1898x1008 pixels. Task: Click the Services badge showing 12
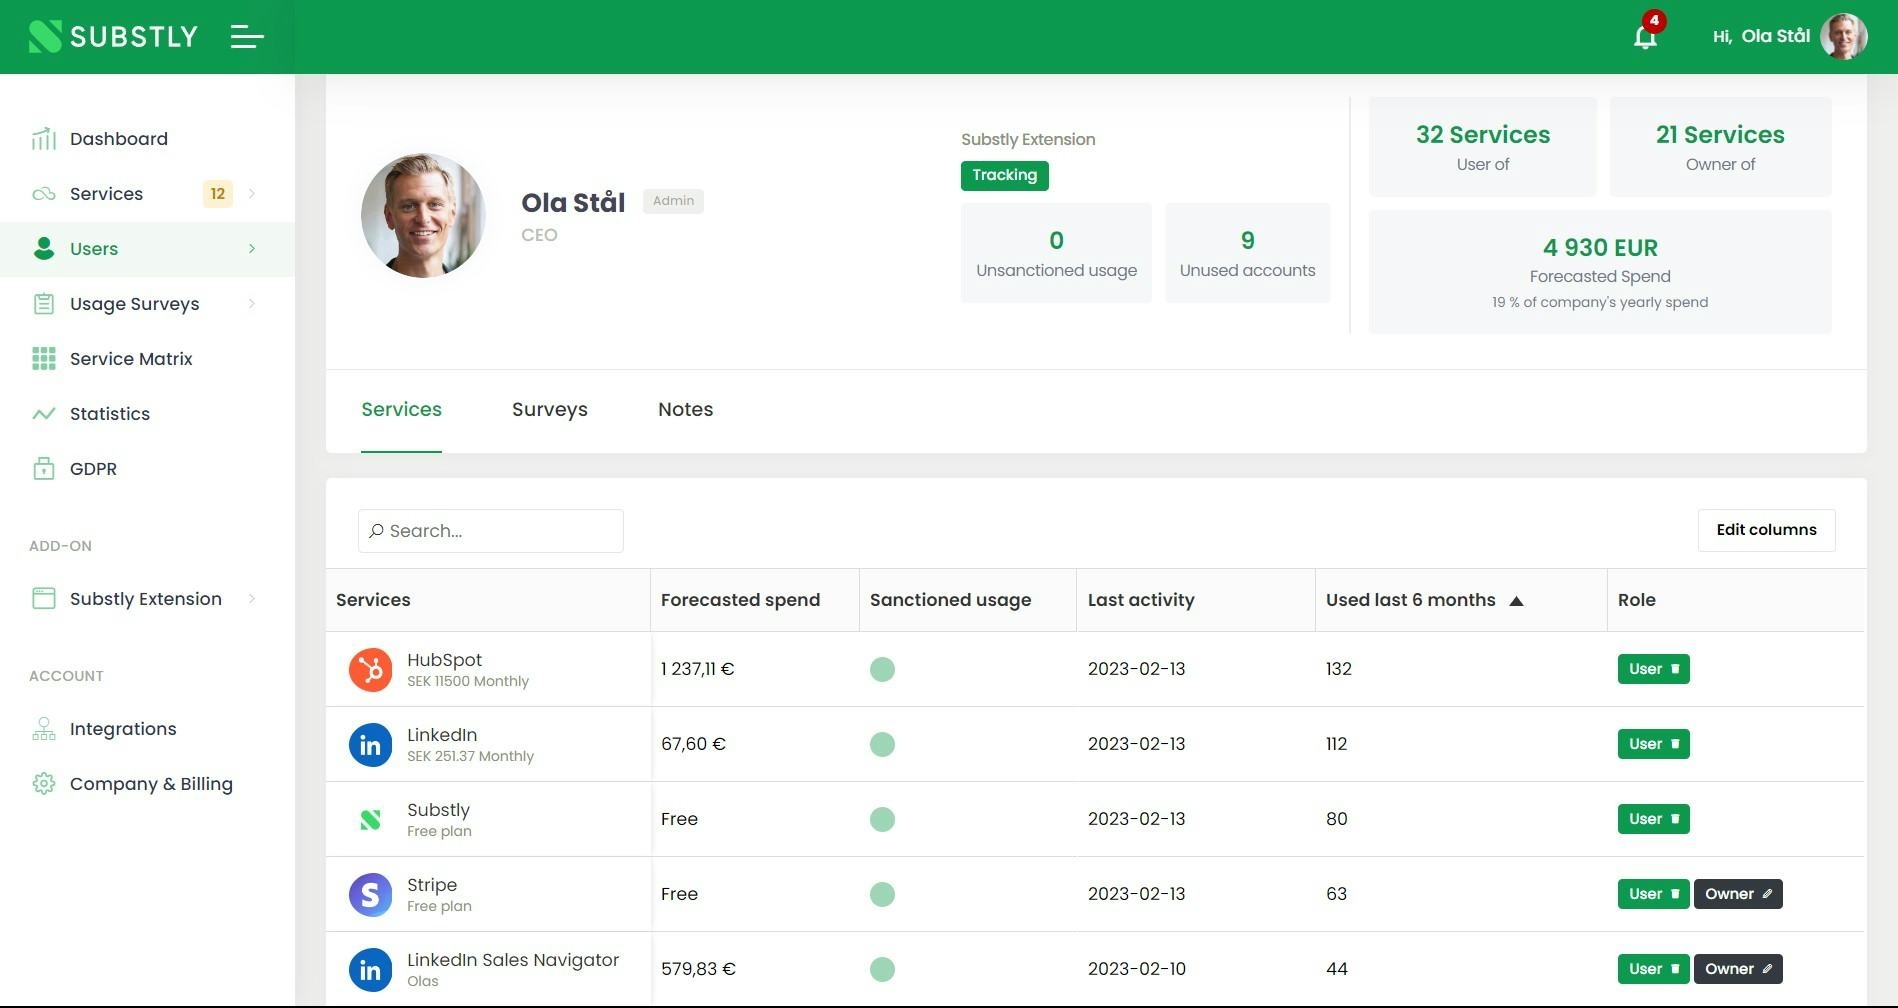tap(218, 194)
